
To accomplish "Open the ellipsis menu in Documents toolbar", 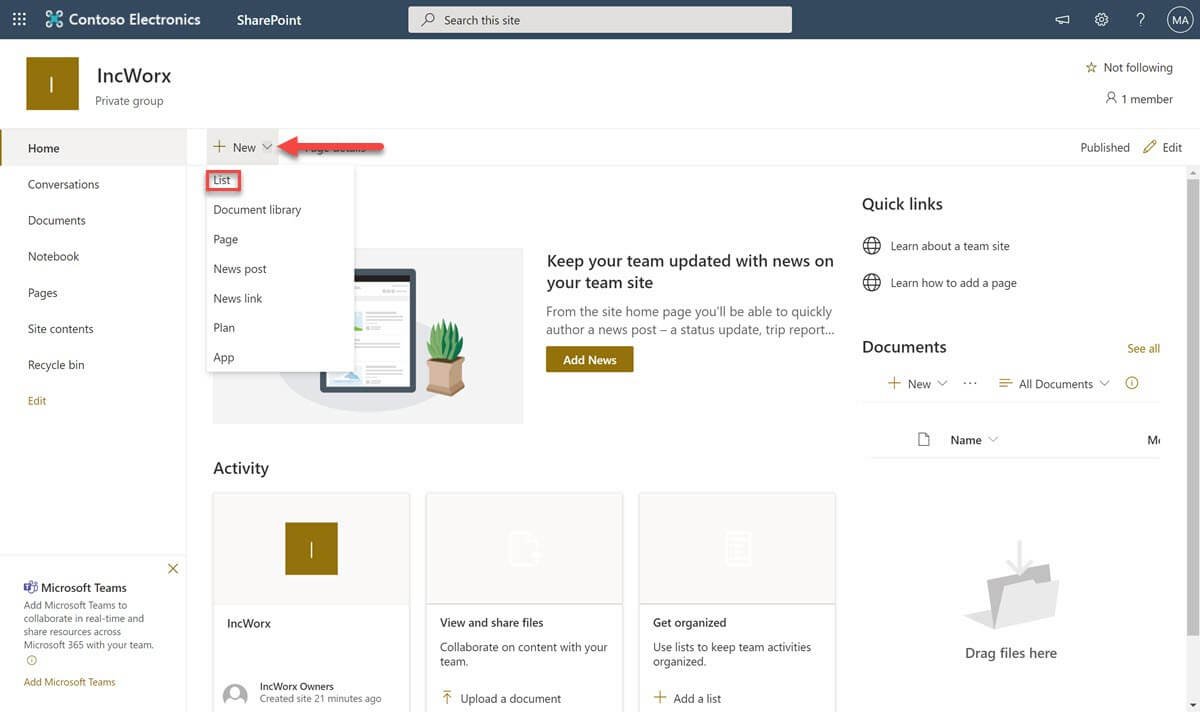I will (969, 384).
